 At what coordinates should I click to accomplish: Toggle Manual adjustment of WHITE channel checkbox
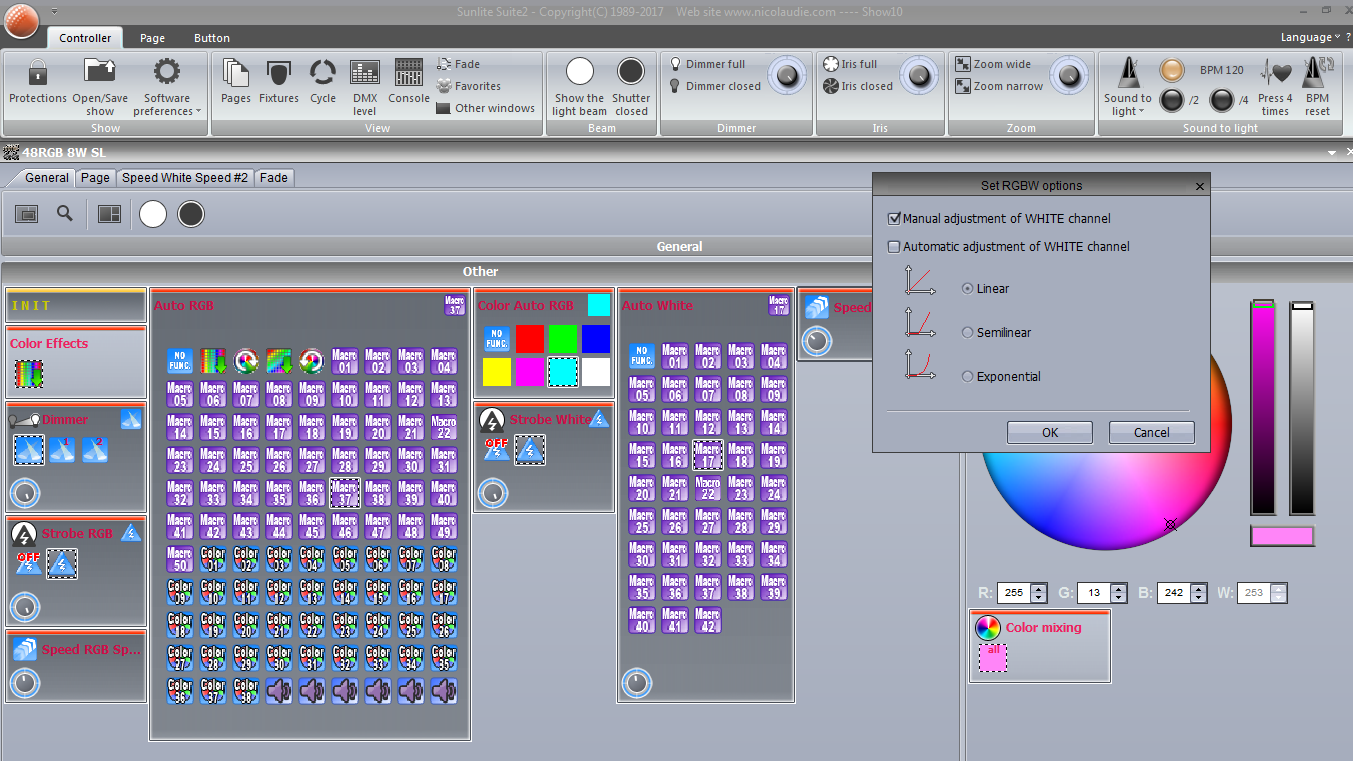tap(895, 219)
